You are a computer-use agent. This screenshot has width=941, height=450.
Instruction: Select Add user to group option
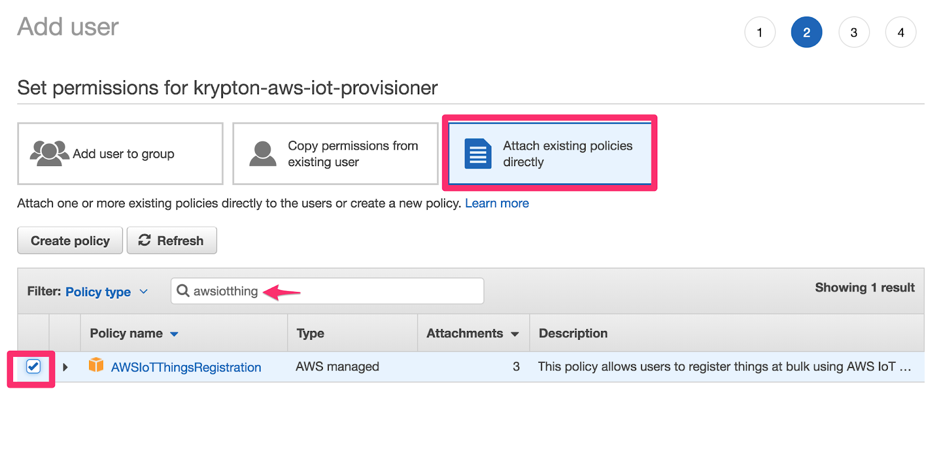(x=120, y=154)
